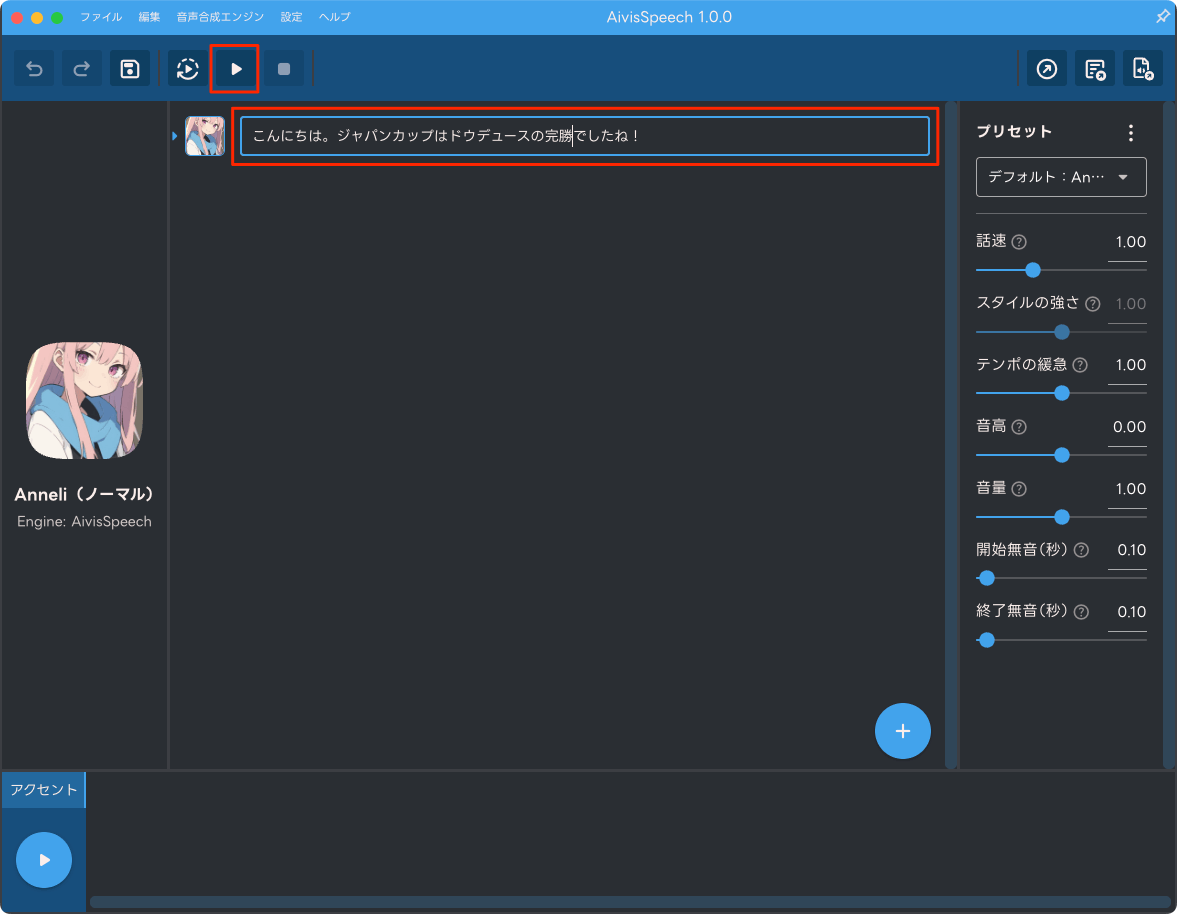Open the preset options menu via three dots
Image resolution: width=1177 pixels, height=914 pixels.
1130,131
